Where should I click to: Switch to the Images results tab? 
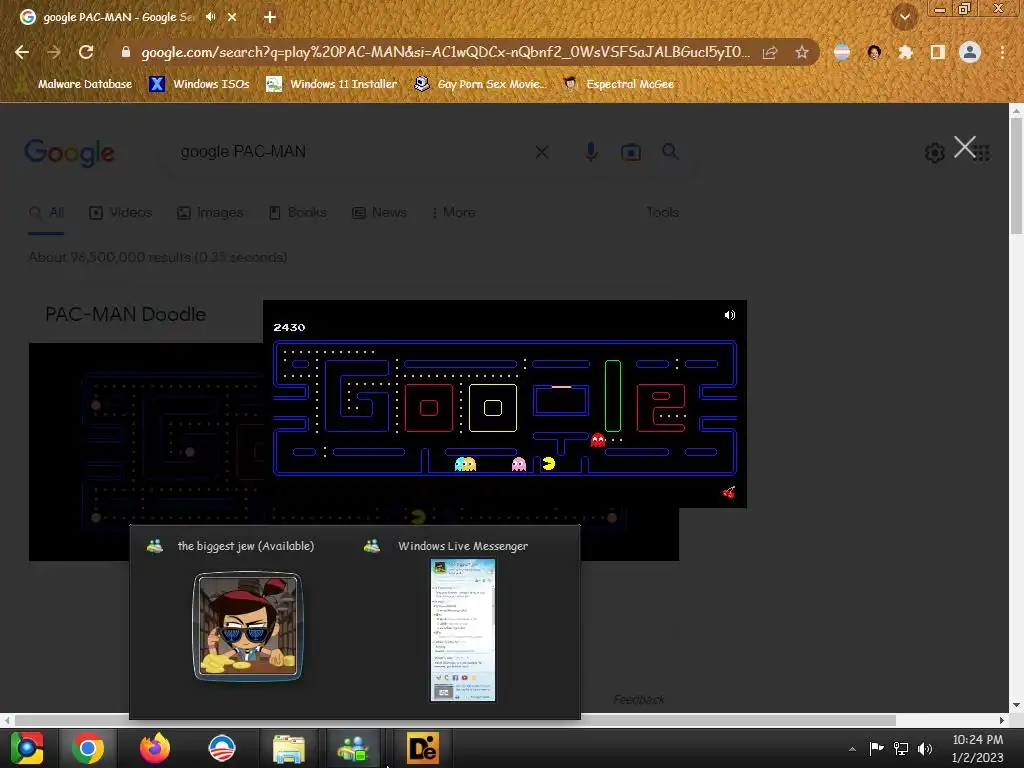click(x=210, y=212)
